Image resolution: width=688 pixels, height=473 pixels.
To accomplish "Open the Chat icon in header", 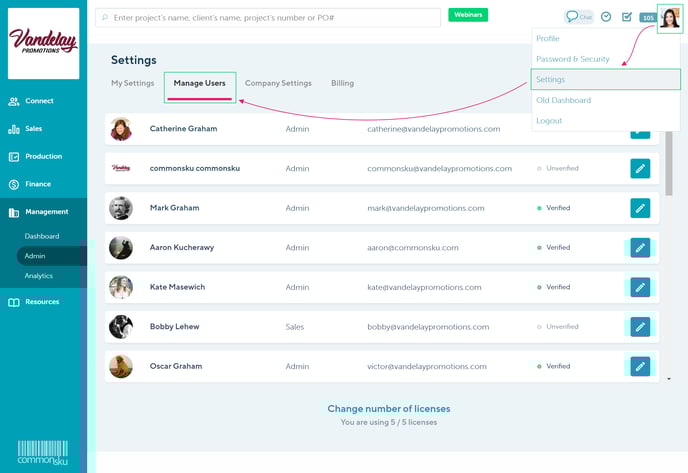I will click(579, 17).
